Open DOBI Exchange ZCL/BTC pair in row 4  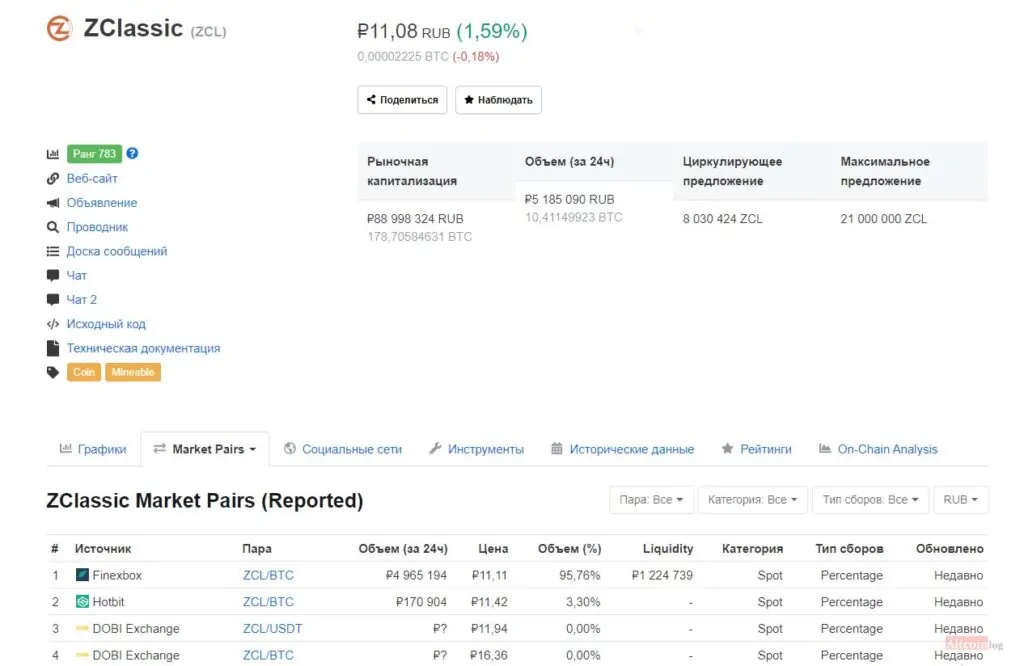[268, 656]
